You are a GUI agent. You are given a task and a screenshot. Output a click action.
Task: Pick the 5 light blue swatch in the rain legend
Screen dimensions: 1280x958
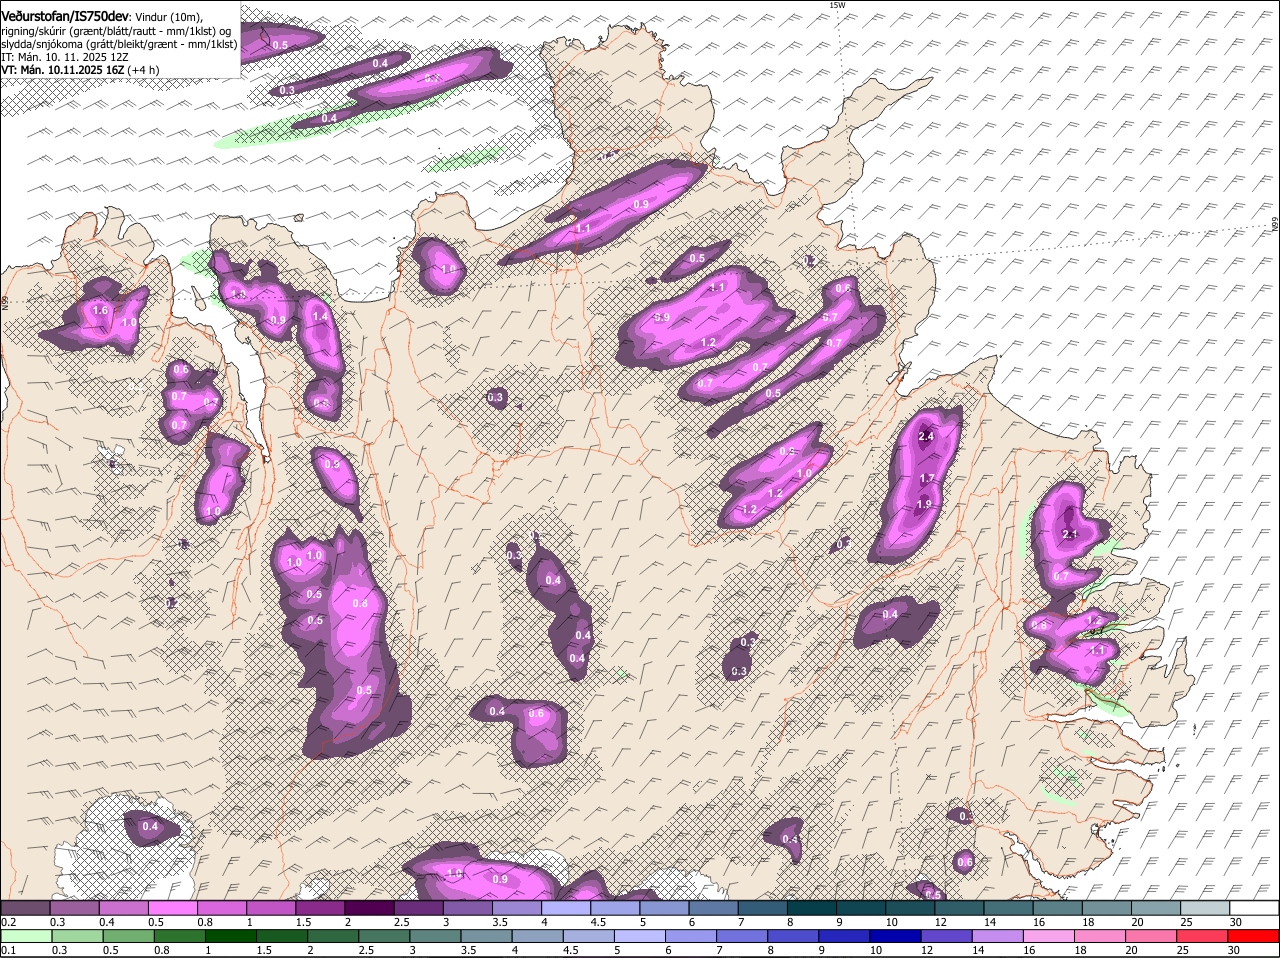[x=642, y=936]
